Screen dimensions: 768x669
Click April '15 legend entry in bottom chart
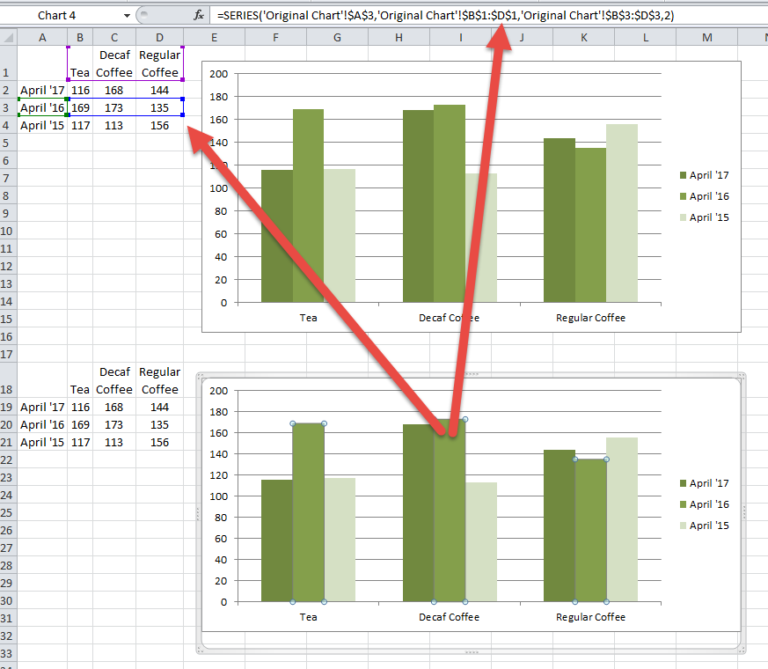704,525
